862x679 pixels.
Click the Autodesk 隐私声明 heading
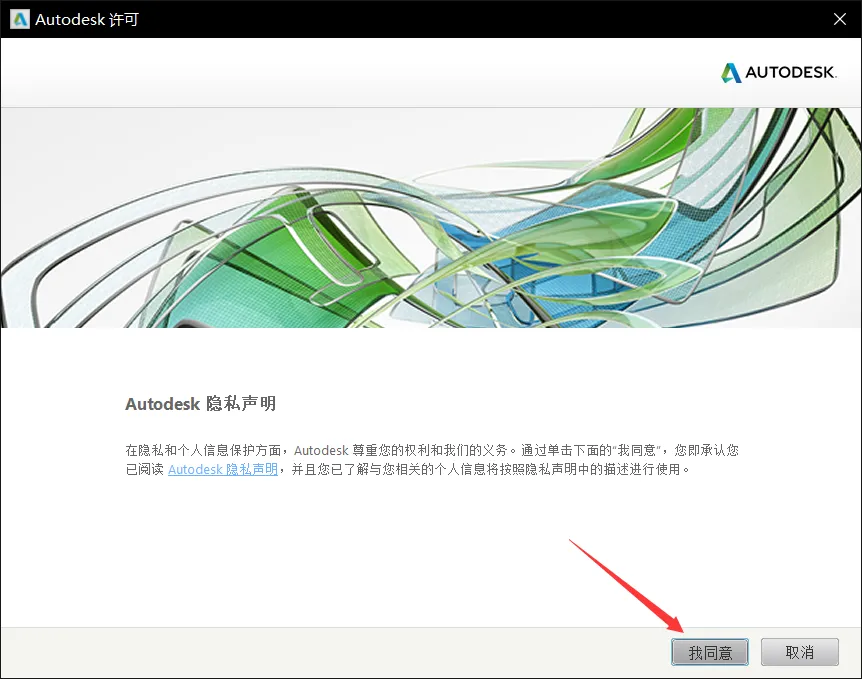[x=200, y=404]
